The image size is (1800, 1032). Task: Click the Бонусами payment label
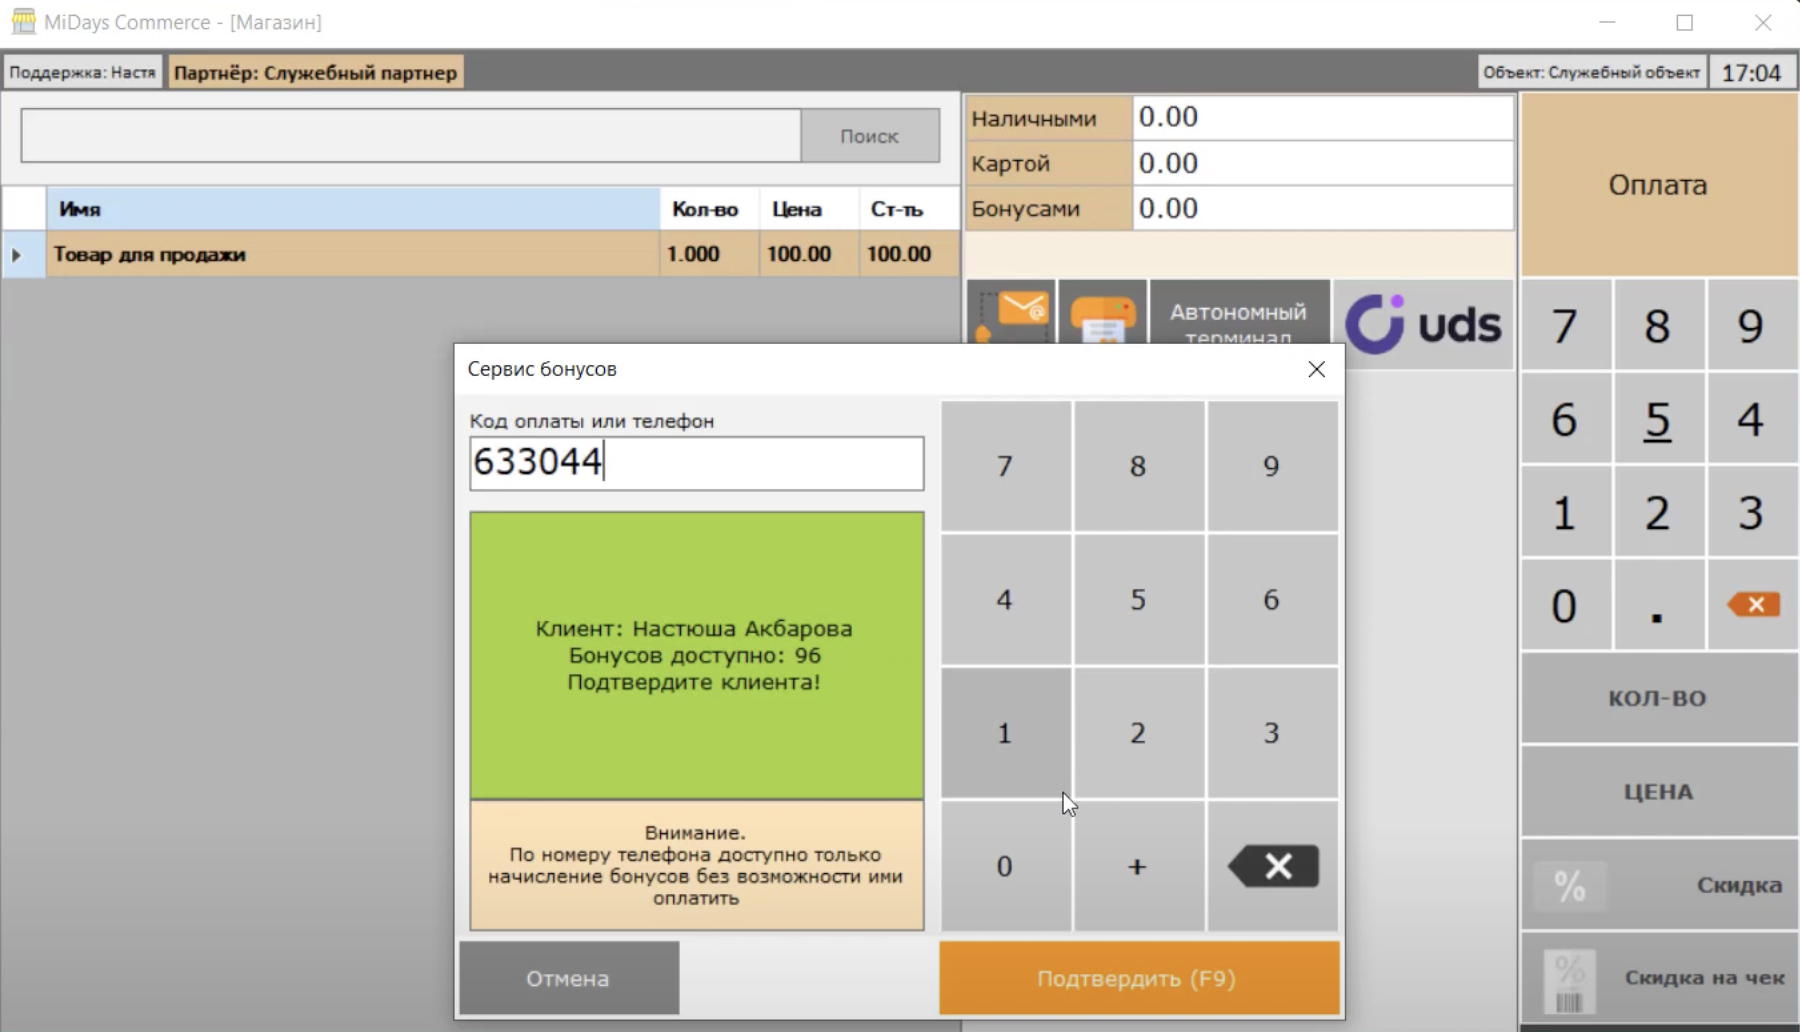1048,208
